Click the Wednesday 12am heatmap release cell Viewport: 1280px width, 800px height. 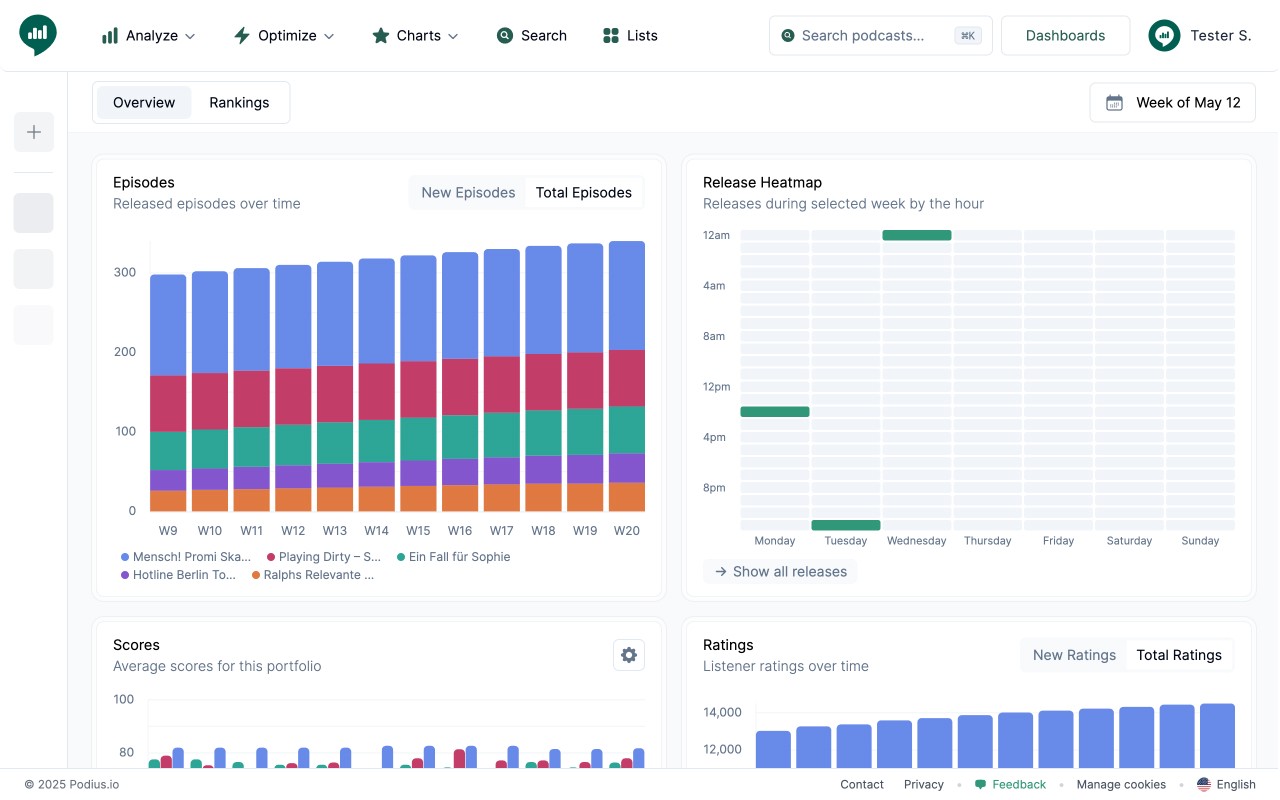[x=917, y=235]
